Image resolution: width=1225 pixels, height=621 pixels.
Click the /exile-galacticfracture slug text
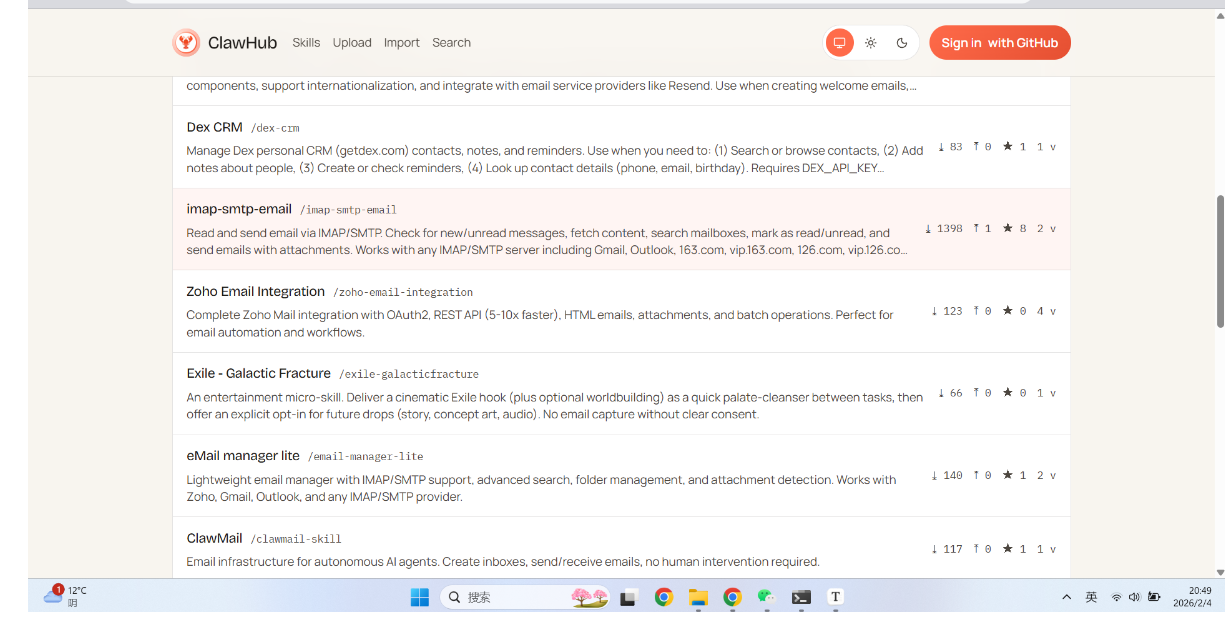409,374
